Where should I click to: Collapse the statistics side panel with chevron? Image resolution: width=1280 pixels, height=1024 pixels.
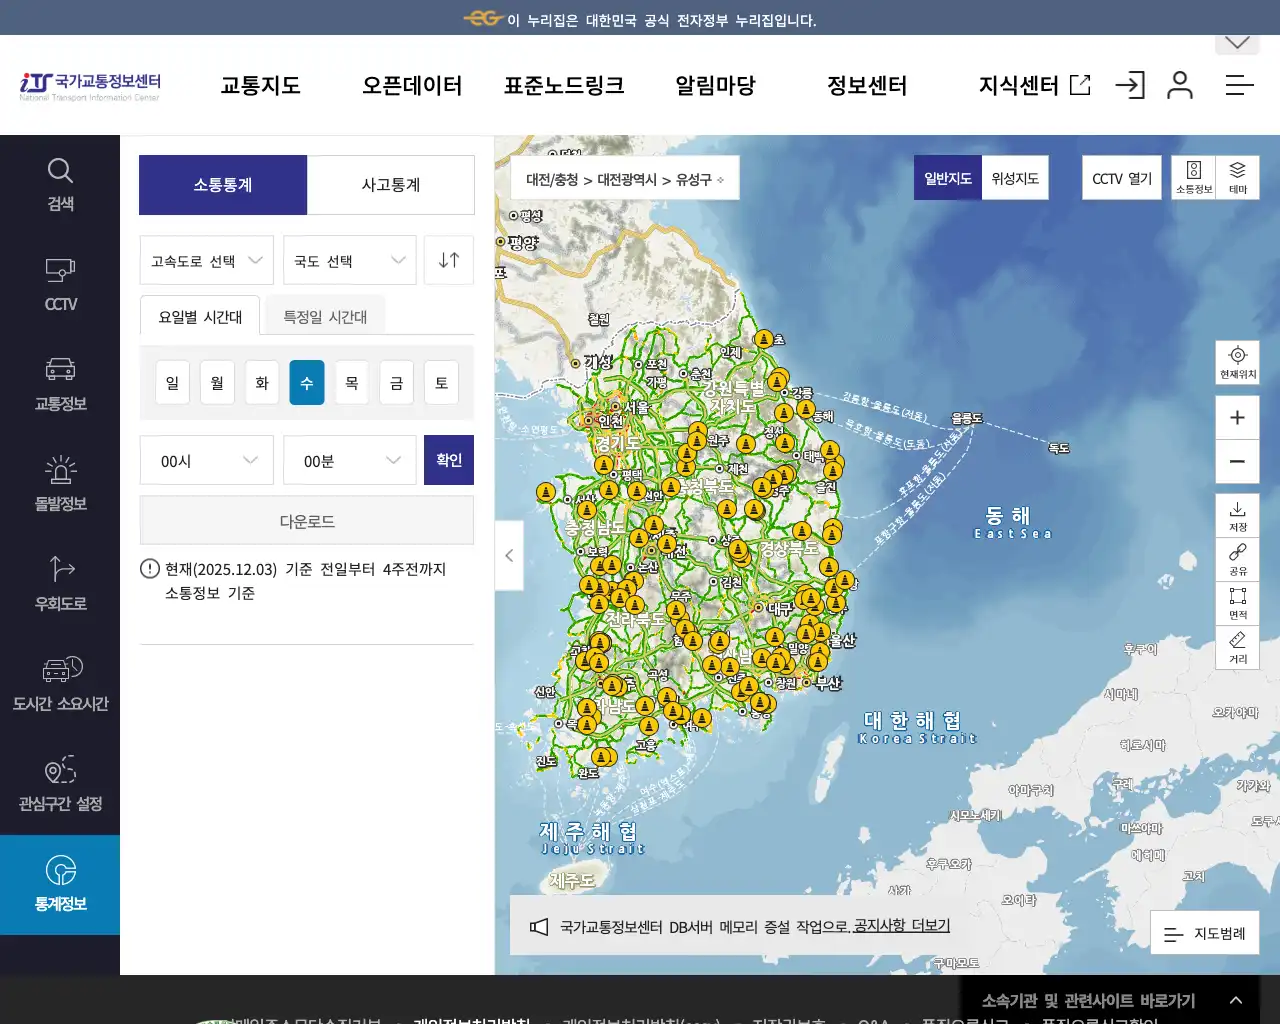coord(509,556)
